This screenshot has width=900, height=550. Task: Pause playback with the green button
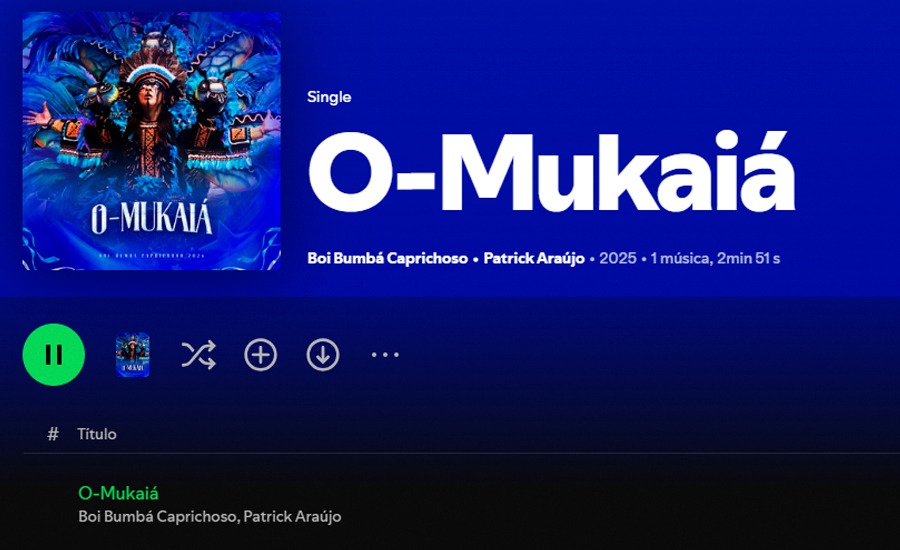point(54,355)
